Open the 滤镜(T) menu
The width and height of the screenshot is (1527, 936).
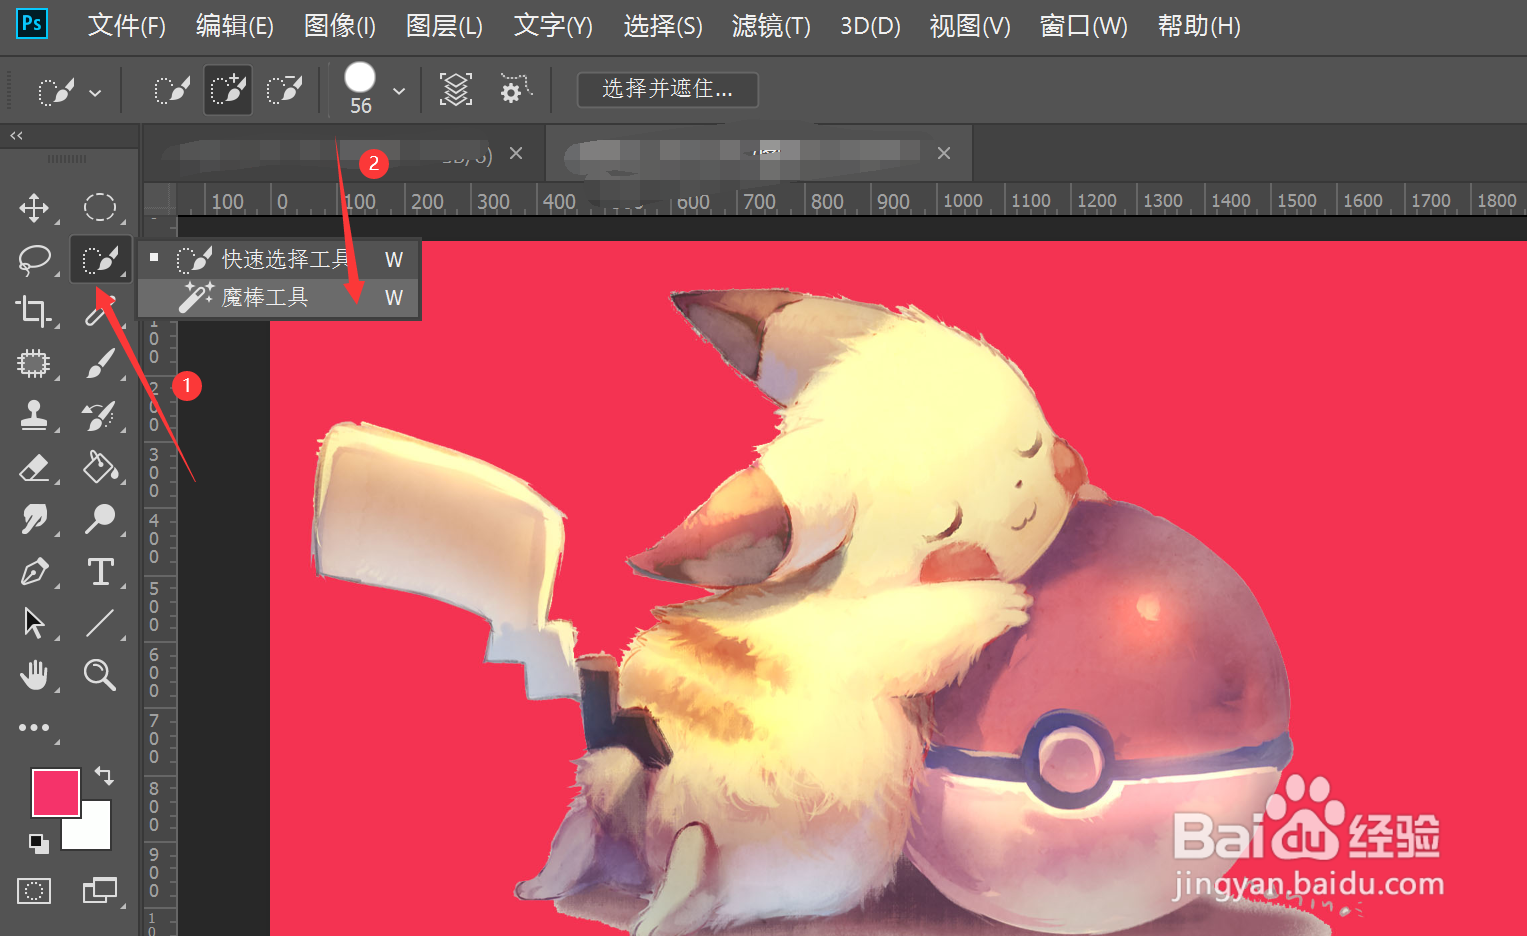(x=771, y=26)
